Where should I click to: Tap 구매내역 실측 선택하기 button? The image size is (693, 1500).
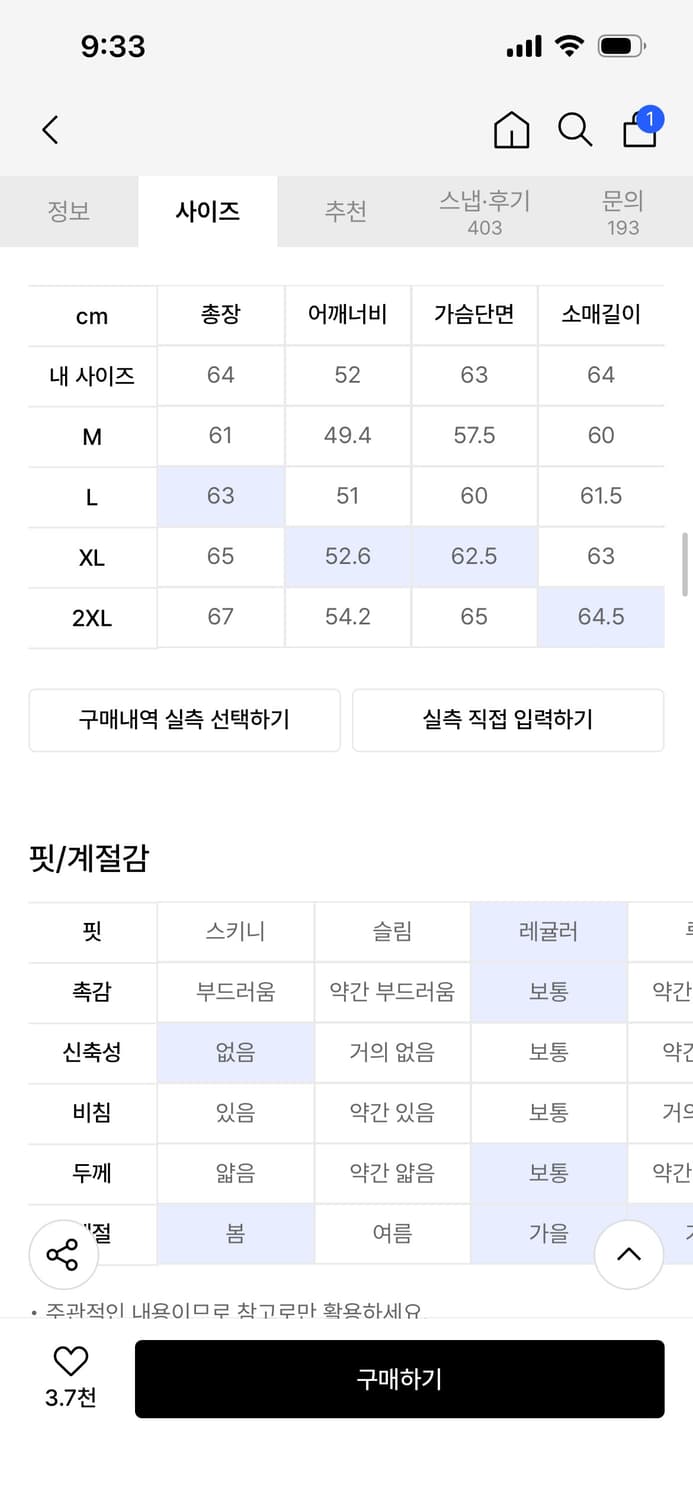click(184, 720)
